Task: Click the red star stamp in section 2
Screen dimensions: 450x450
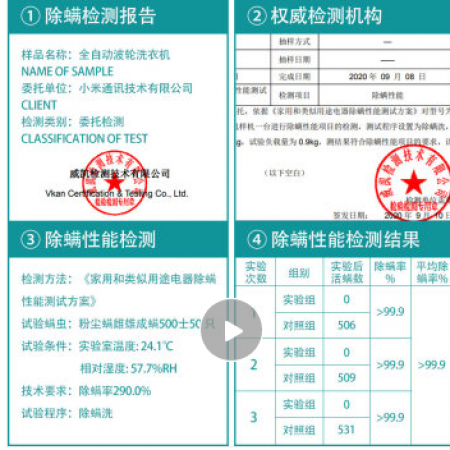Action: 413,183
